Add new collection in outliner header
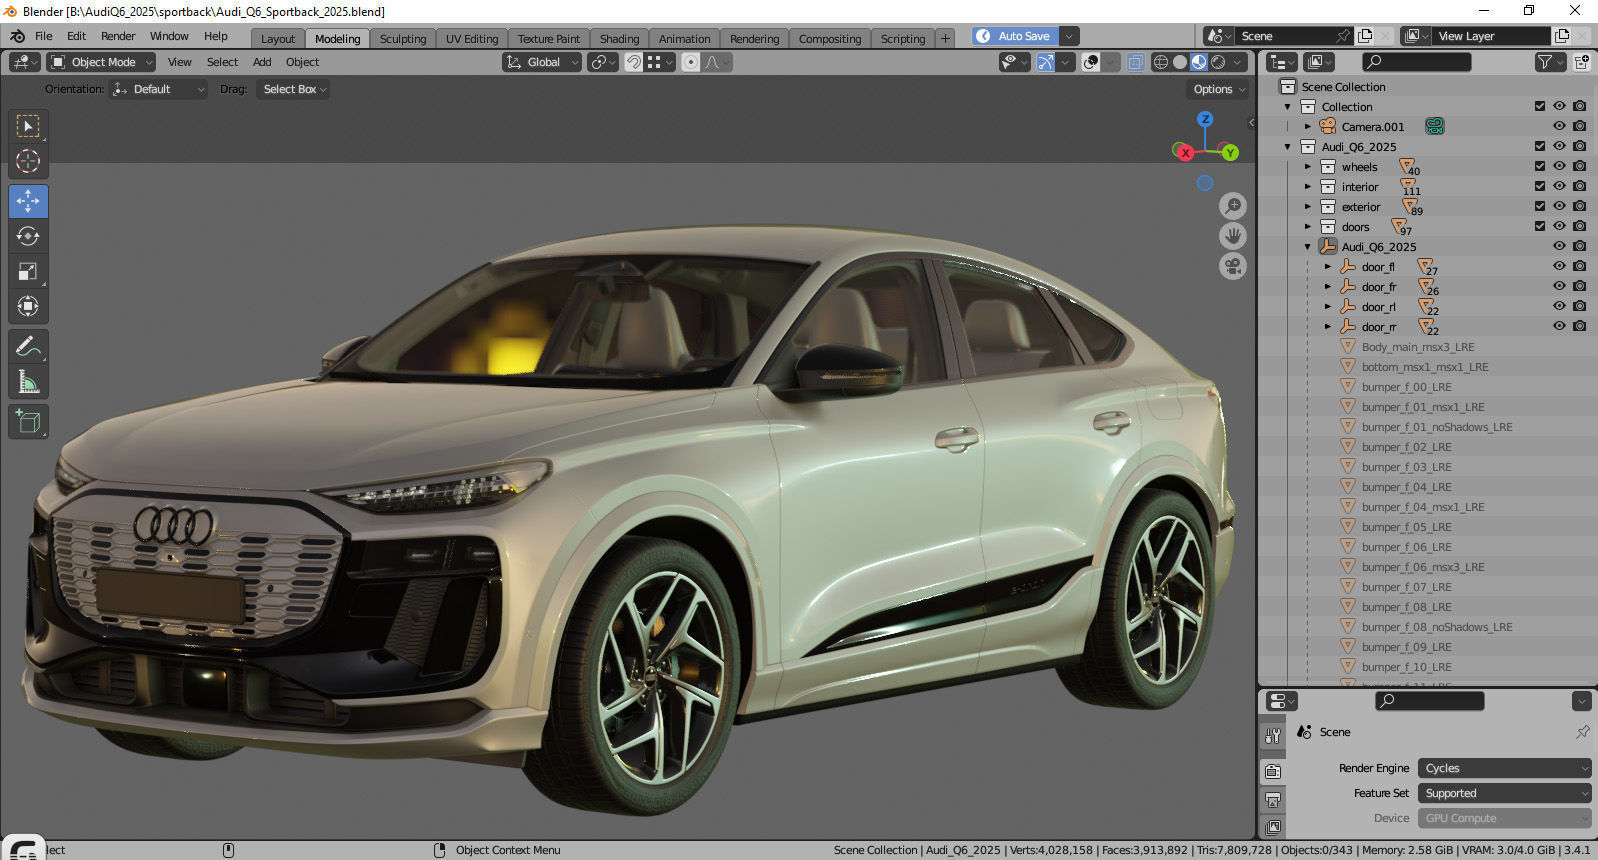The height and width of the screenshot is (860, 1598). (1582, 62)
